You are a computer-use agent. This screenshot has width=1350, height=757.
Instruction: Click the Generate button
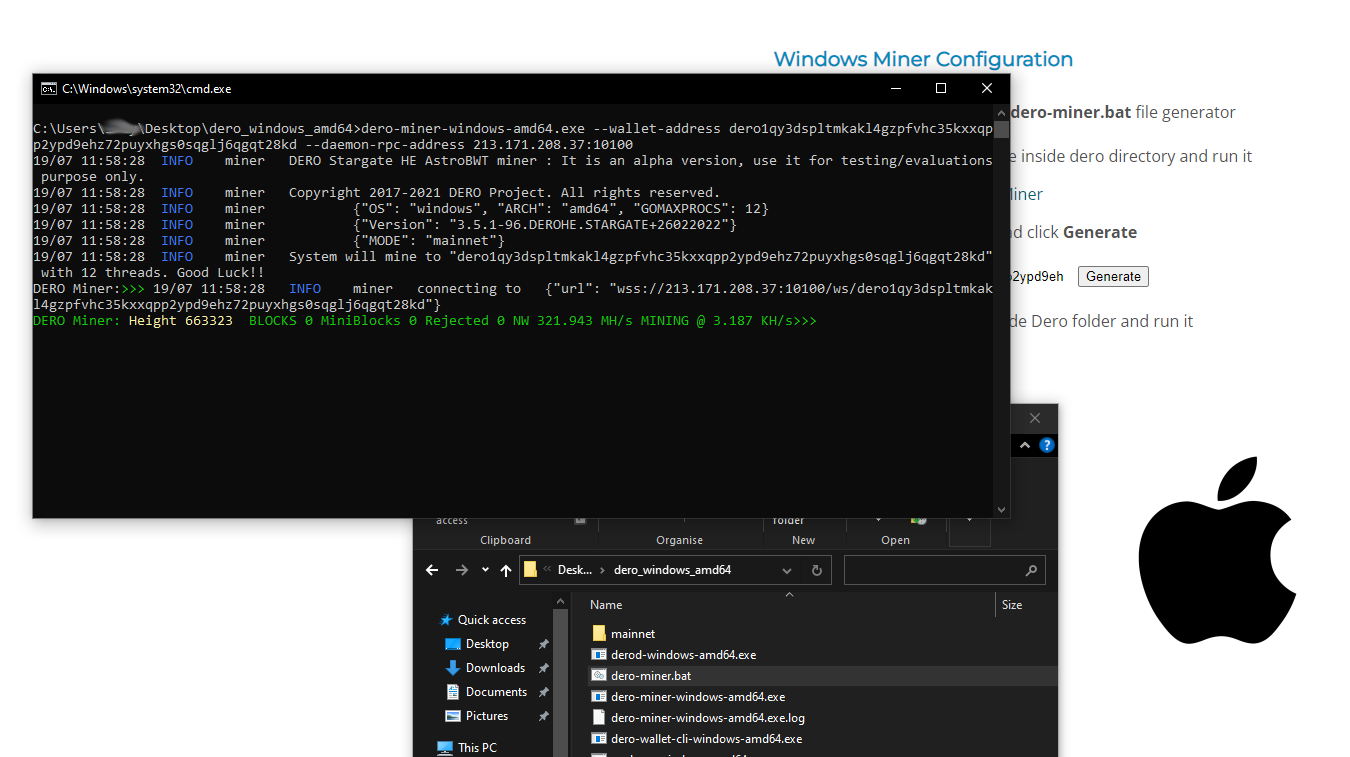[x=1113, y=277]
